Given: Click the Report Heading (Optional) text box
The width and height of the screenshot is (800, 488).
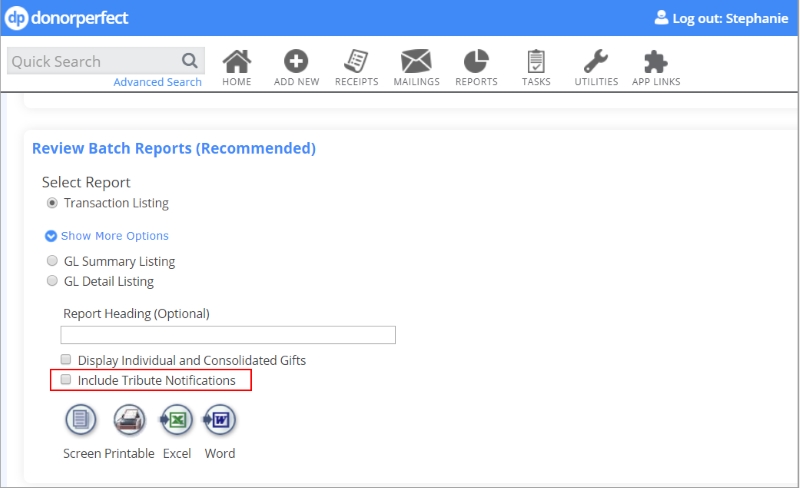Looking at the screenshot, I should coord(228,335).
